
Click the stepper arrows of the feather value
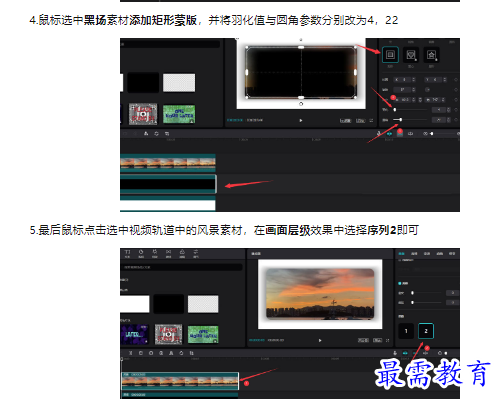[x=449, y=110]
